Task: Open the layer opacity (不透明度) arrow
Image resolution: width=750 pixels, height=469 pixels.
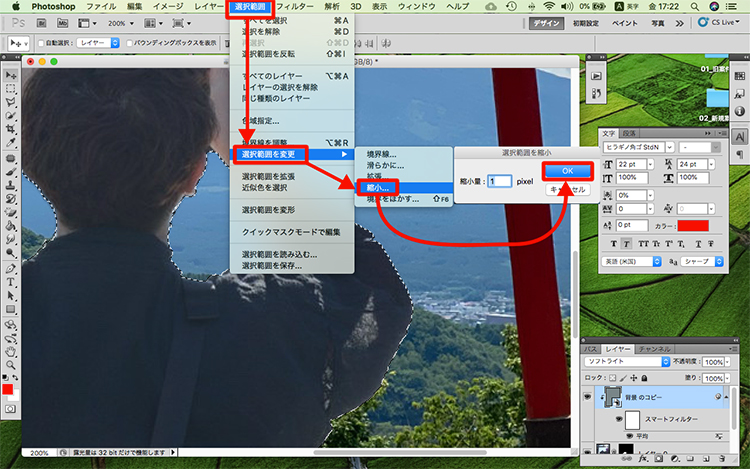Action: pyautogui.click(x=728, y=362)
